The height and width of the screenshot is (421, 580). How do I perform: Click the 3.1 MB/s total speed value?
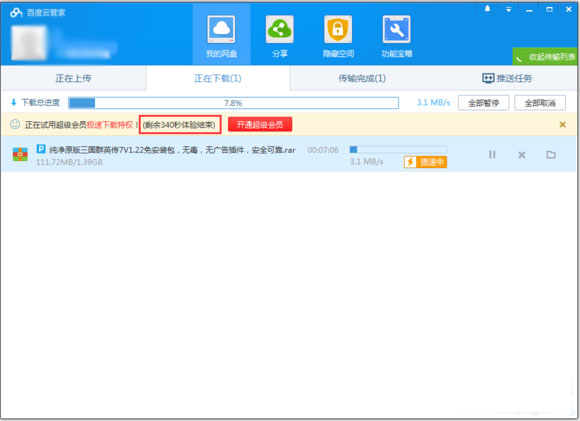434,102
